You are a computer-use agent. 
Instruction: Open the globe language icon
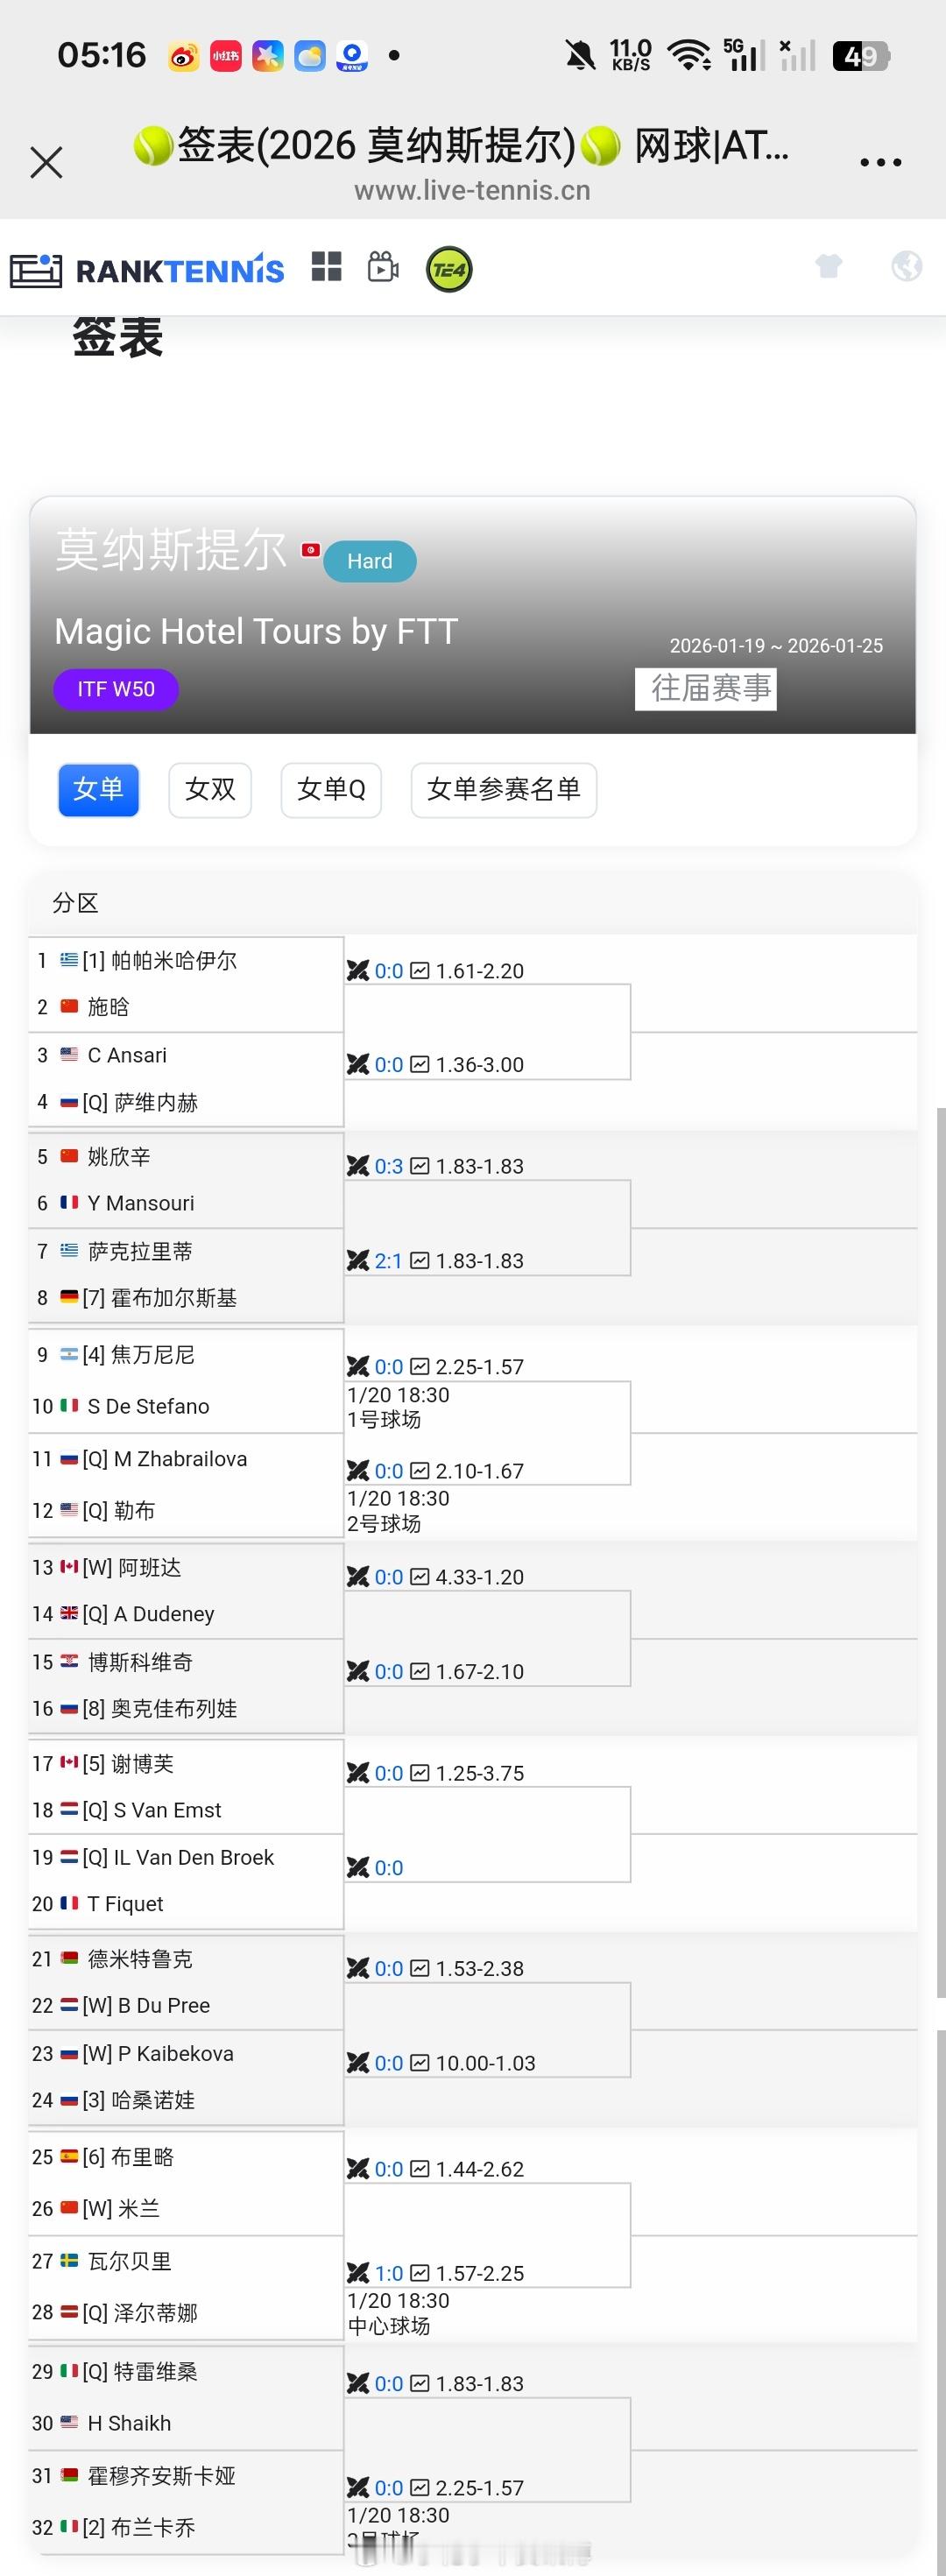point(906,267)
